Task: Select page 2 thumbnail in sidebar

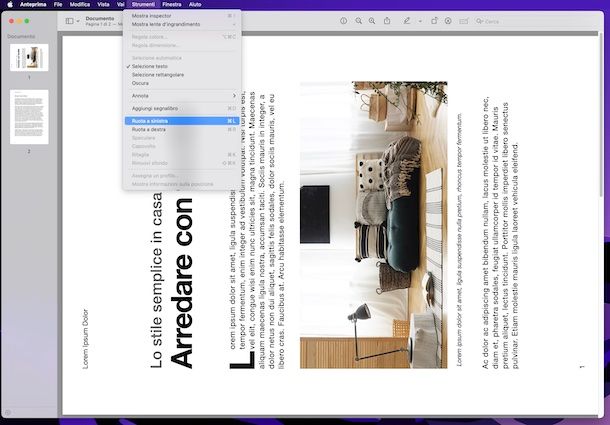Action: [x=29, y=117]
